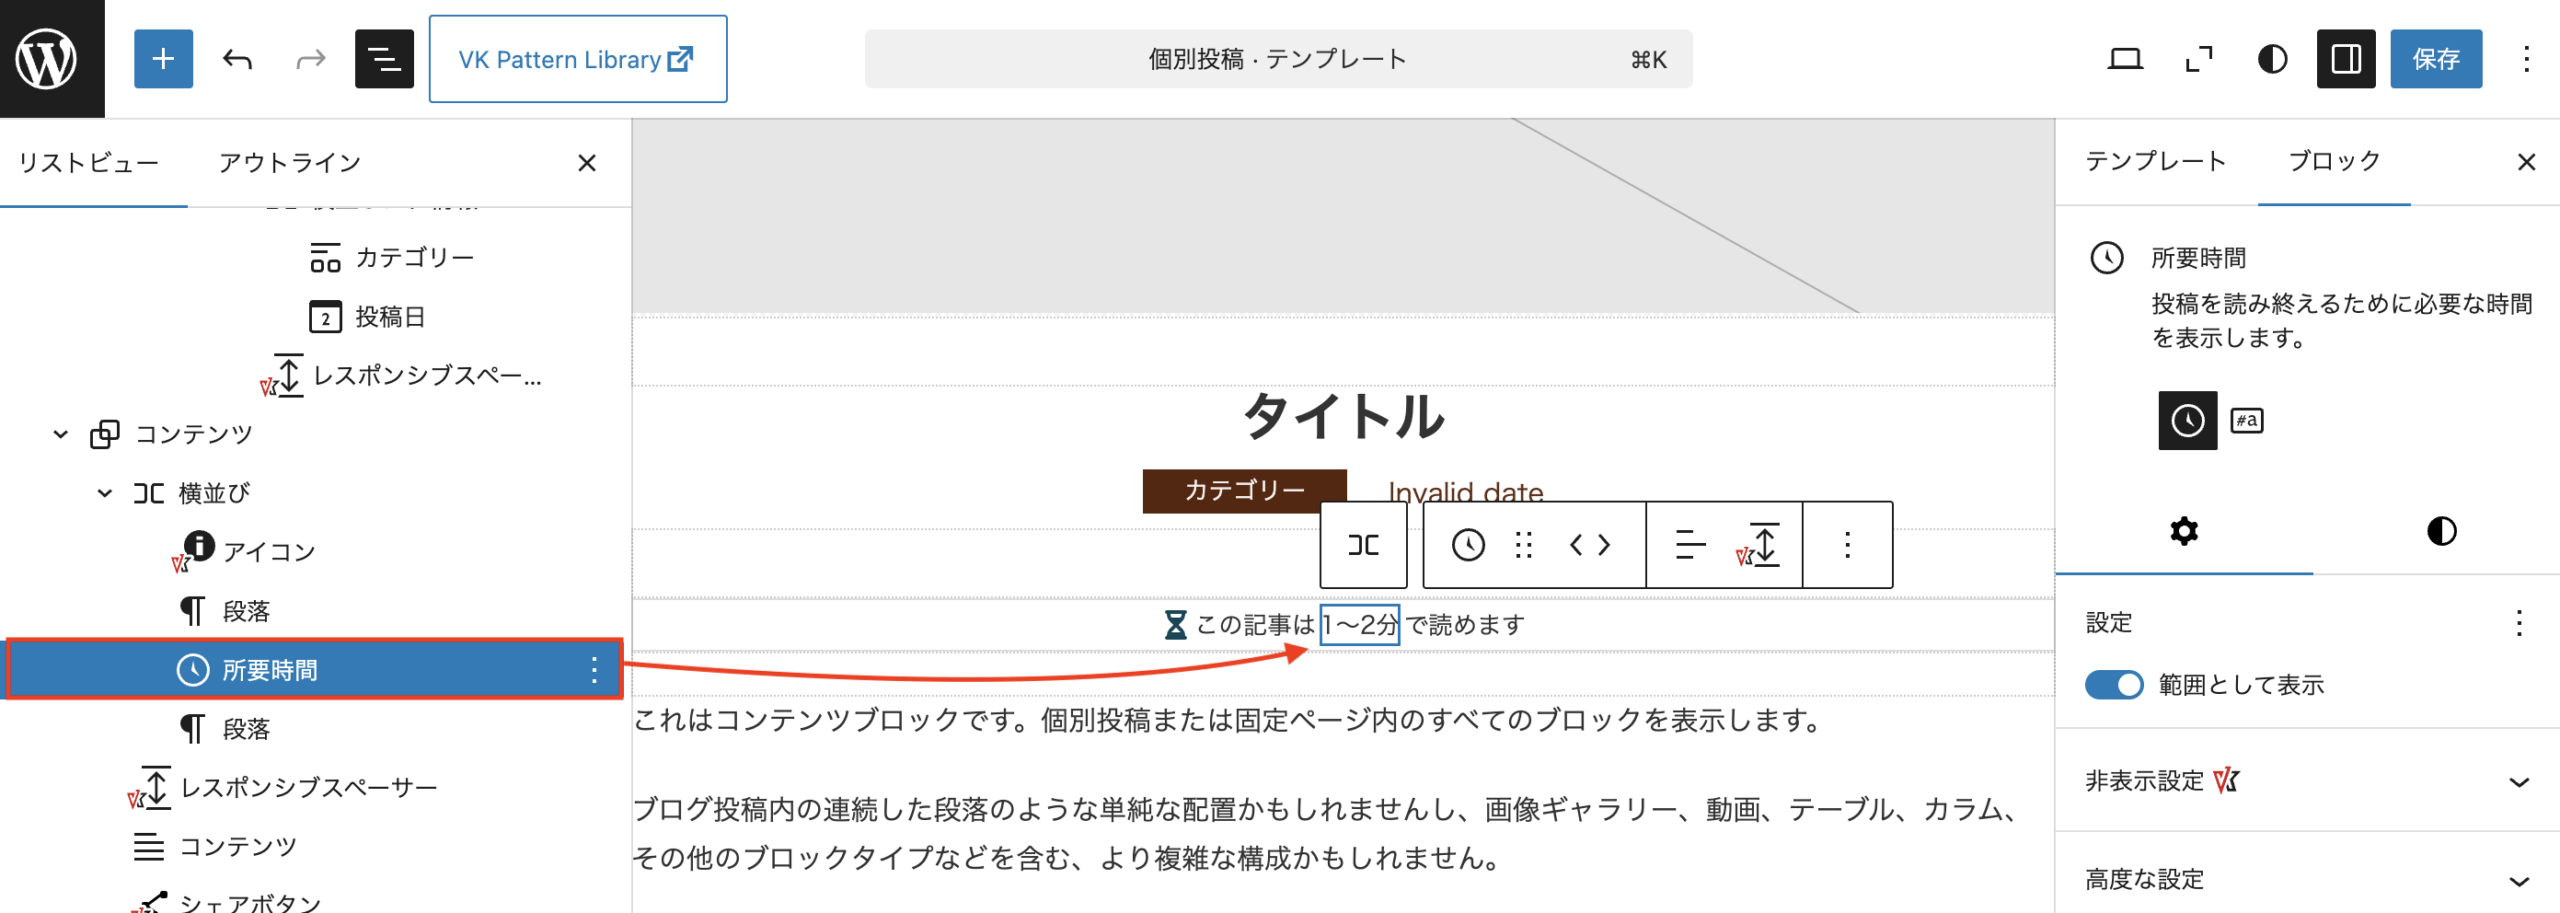Open the device preview laptop icon
This screenshot has width=2560, height=913.
(2125, 59)
